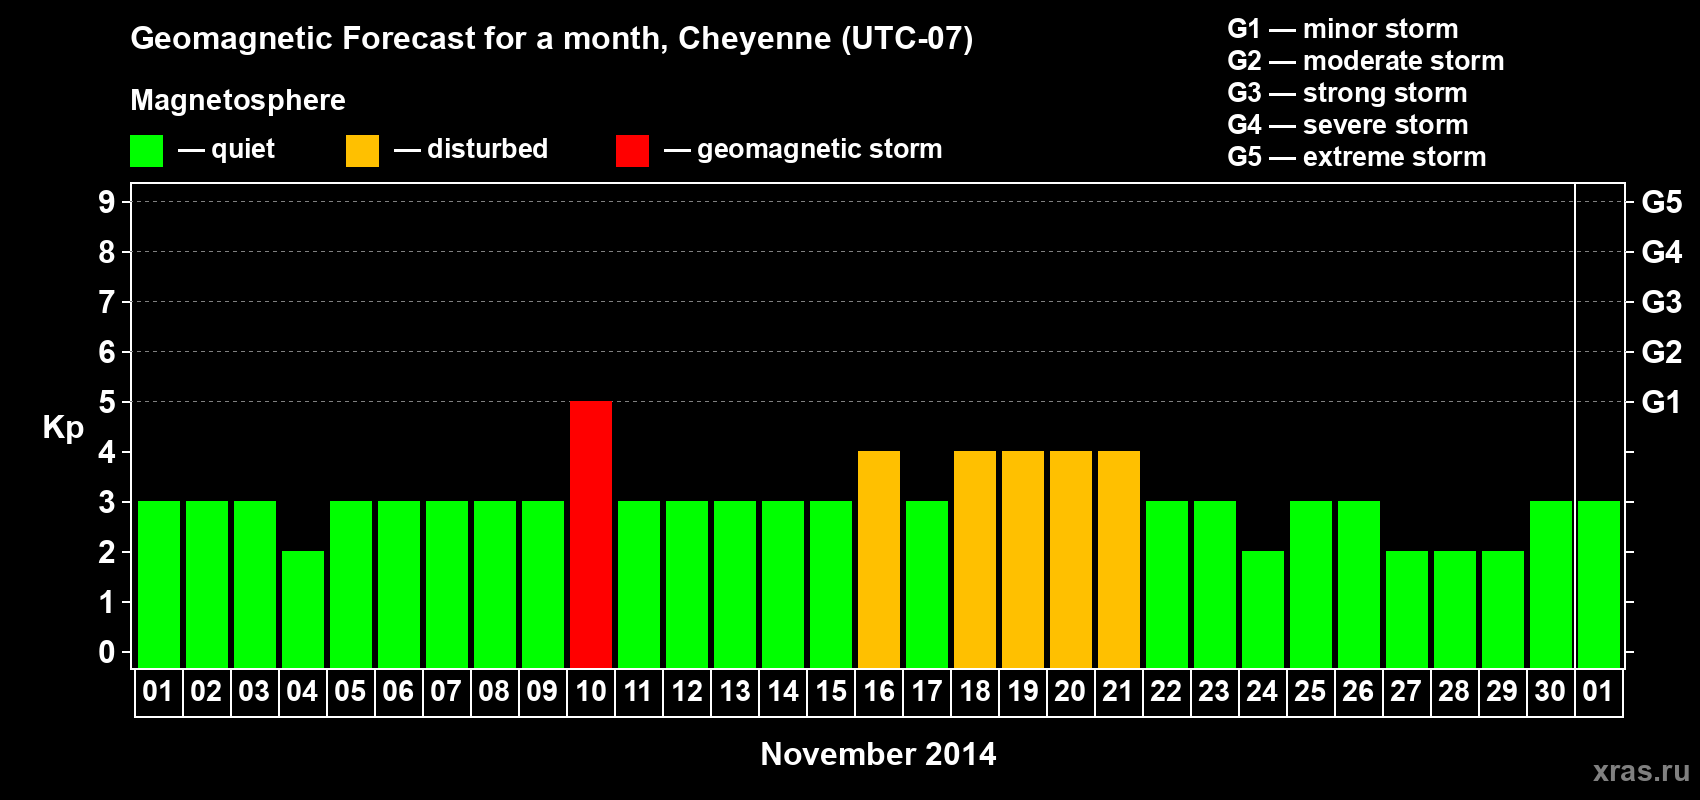The image size is (1700, 800).
Task: Click the green bar for day 04
Action: coord(303,609)
